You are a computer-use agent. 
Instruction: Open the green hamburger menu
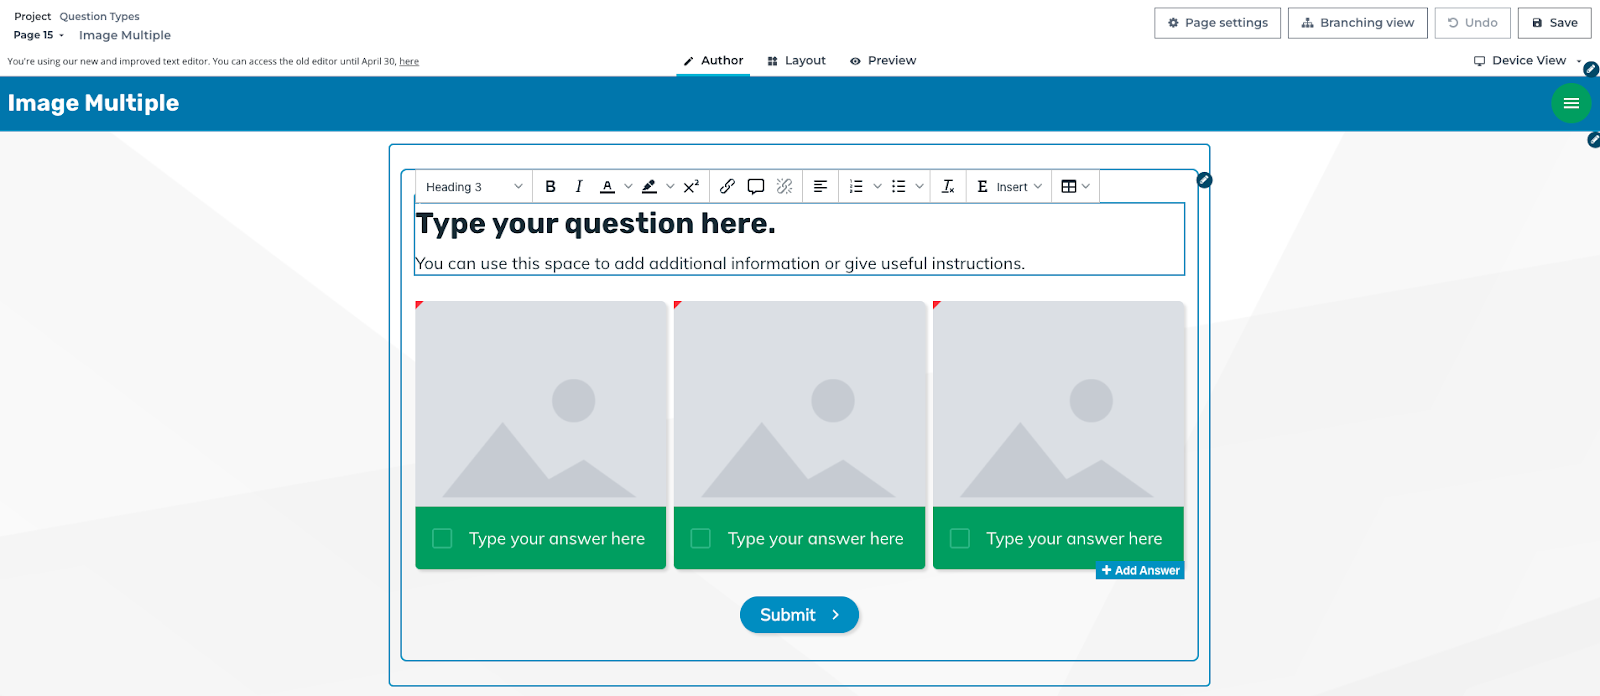(x=1571, y=103)
